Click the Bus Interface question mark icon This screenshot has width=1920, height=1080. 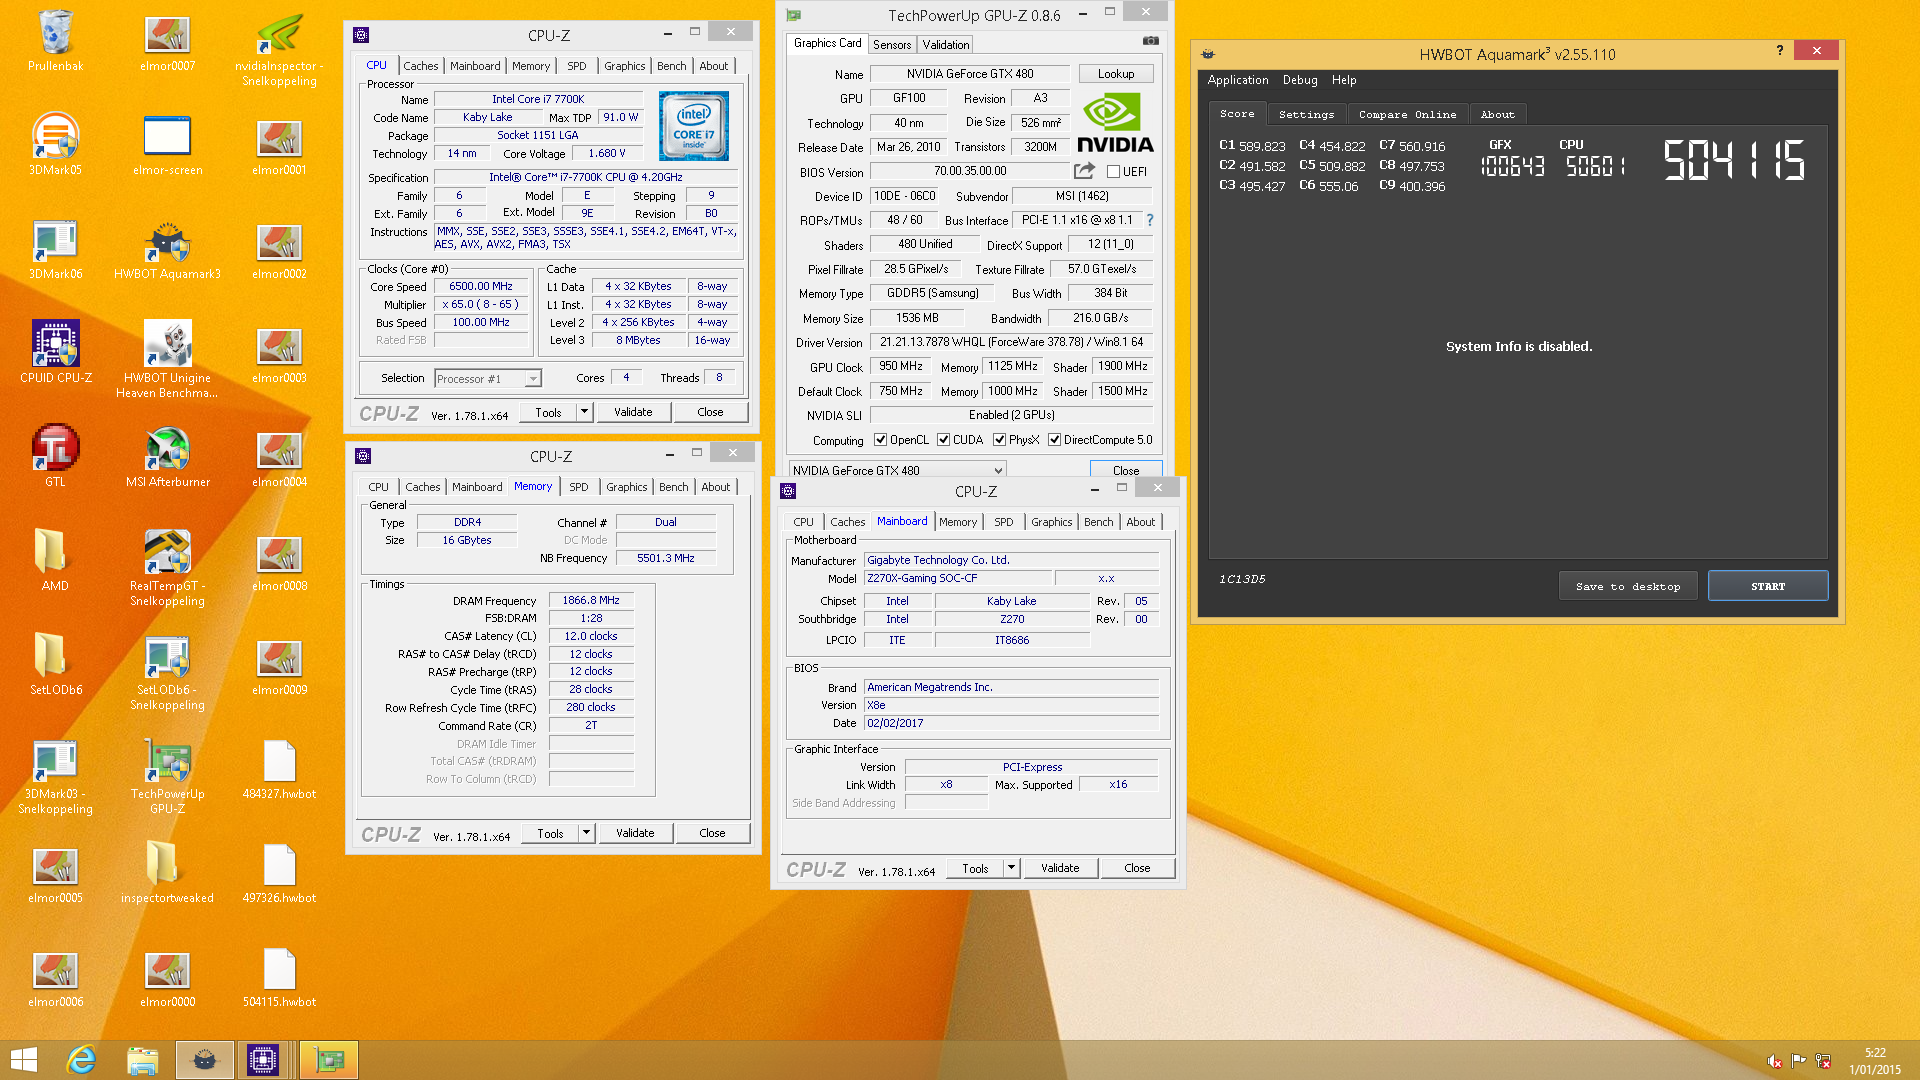1149,220
